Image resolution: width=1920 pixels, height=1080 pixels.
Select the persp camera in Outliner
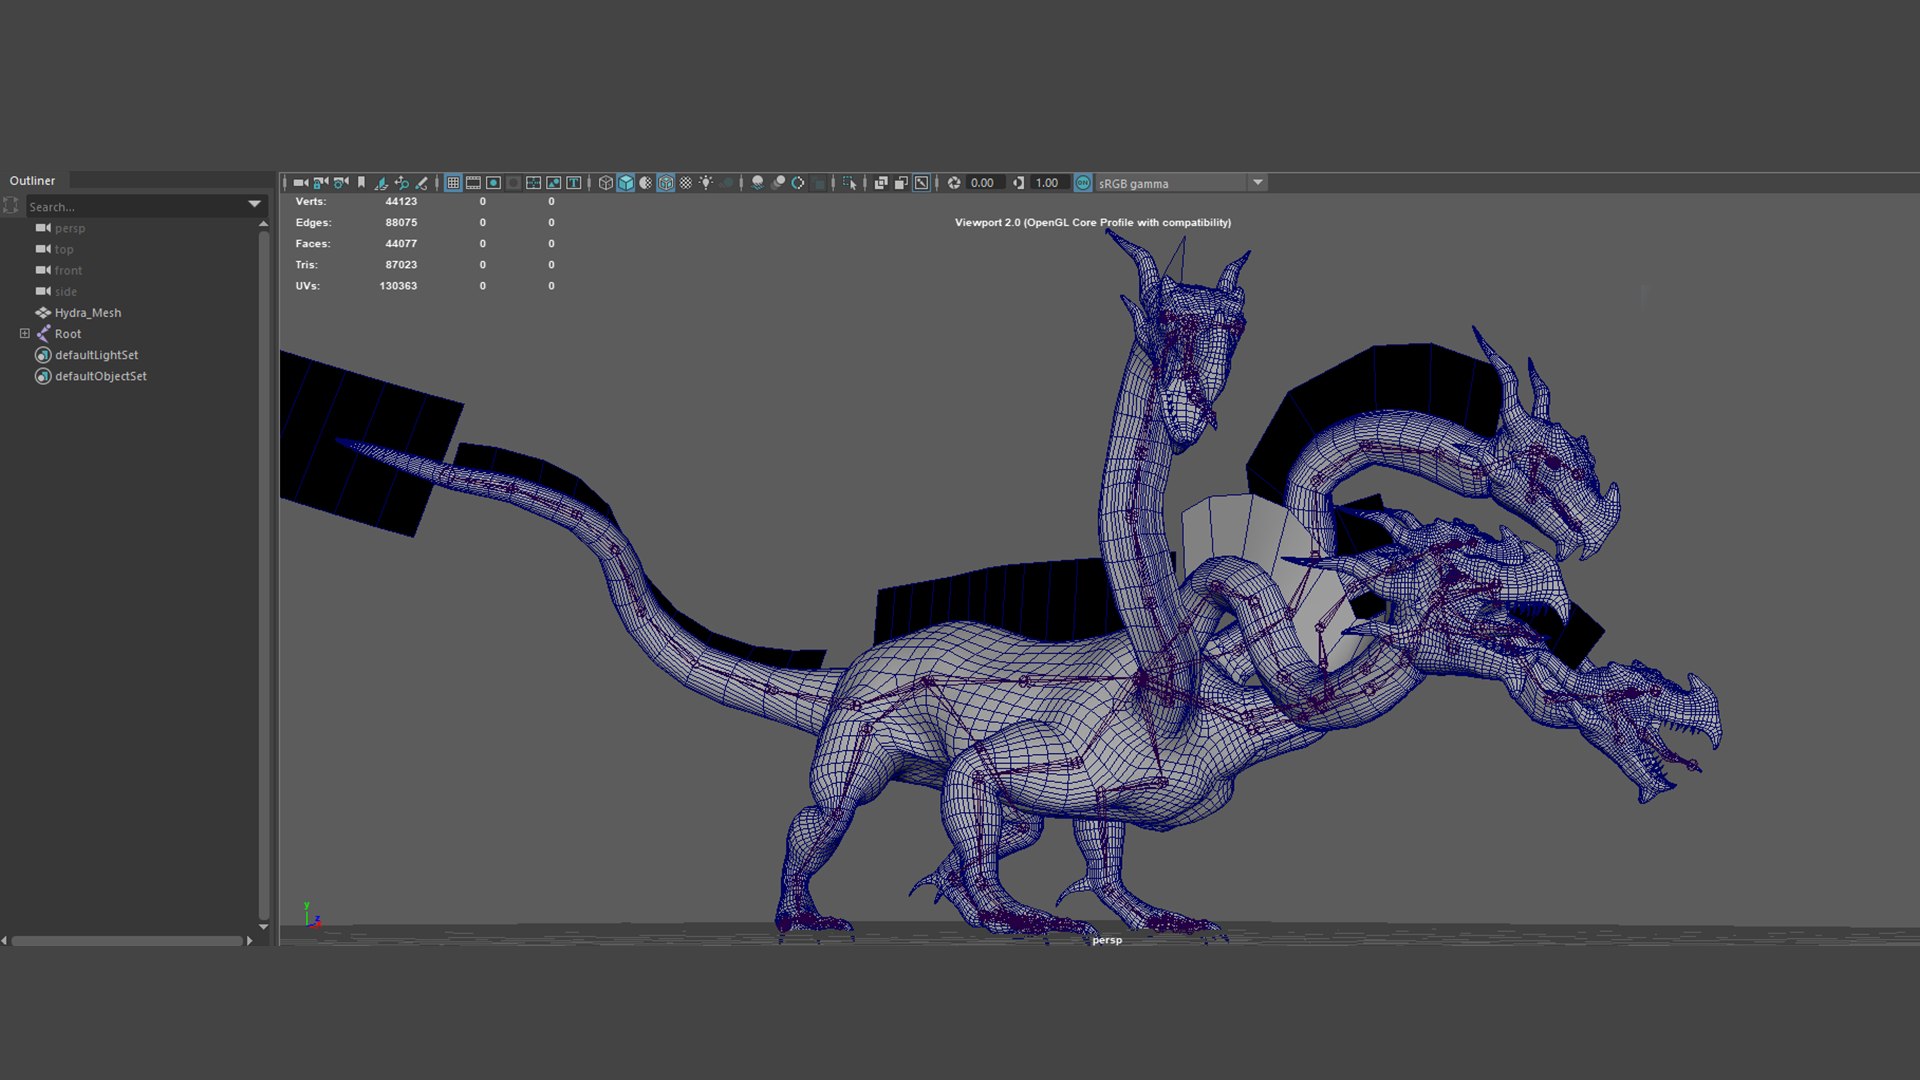[70, 228]
